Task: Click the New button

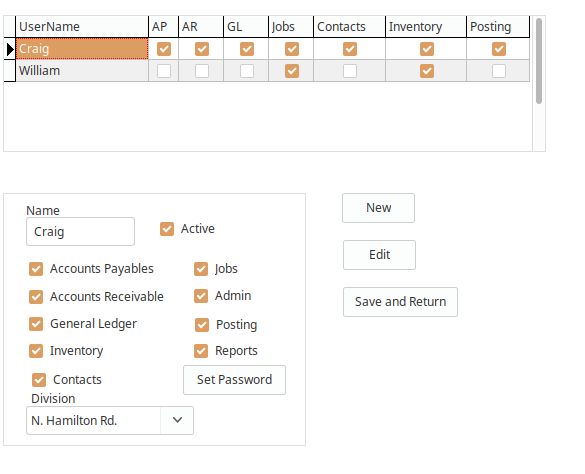Action: (x=378, y=208)
